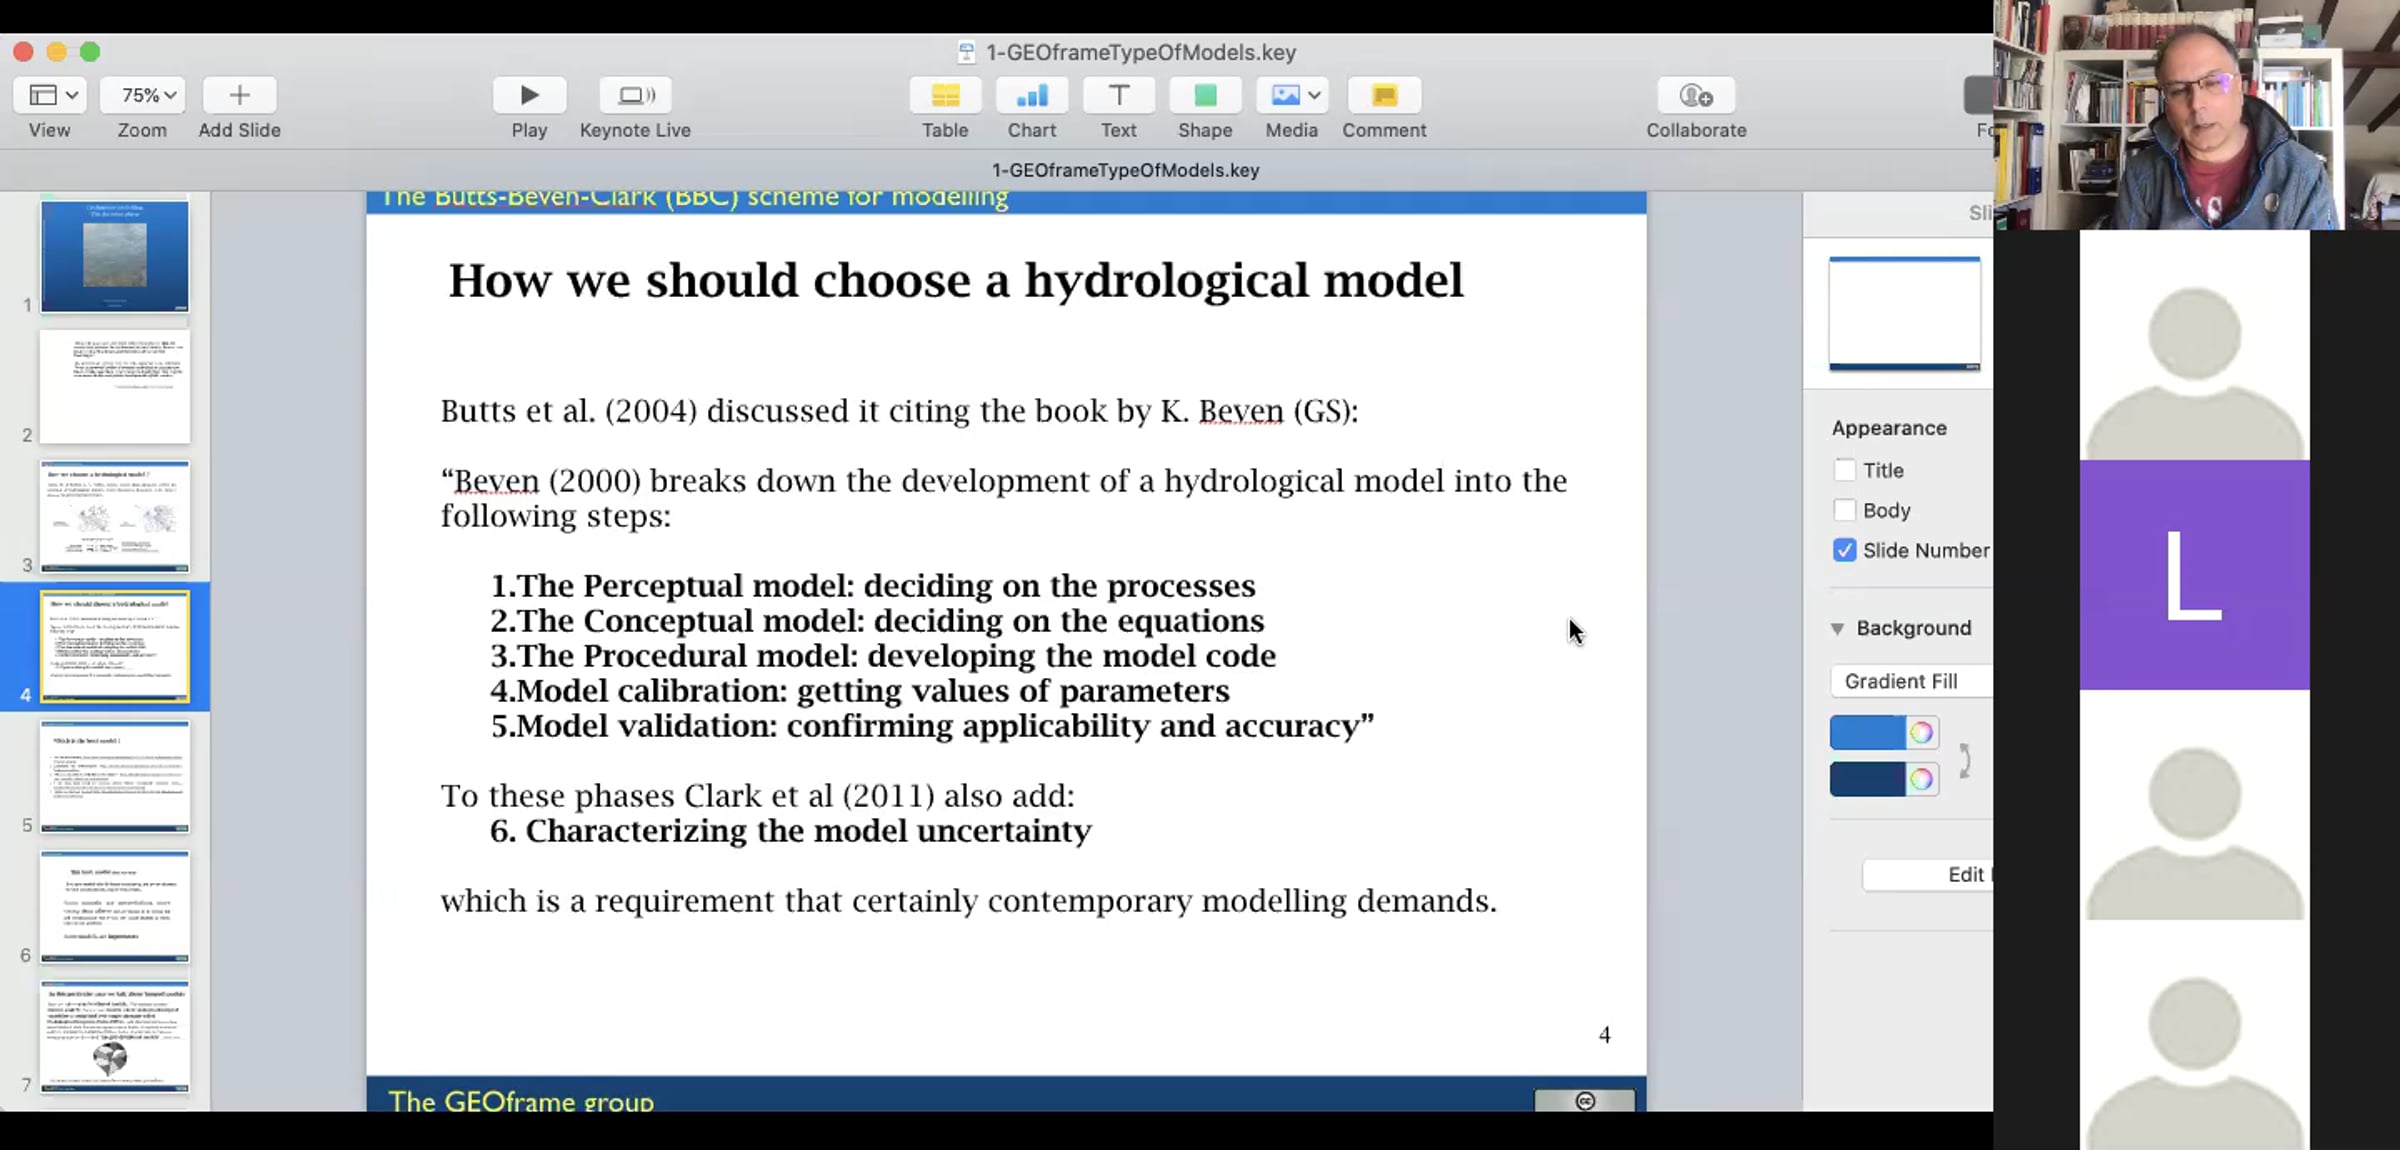Add a comment with the Comment icon

coord(1384,95)
